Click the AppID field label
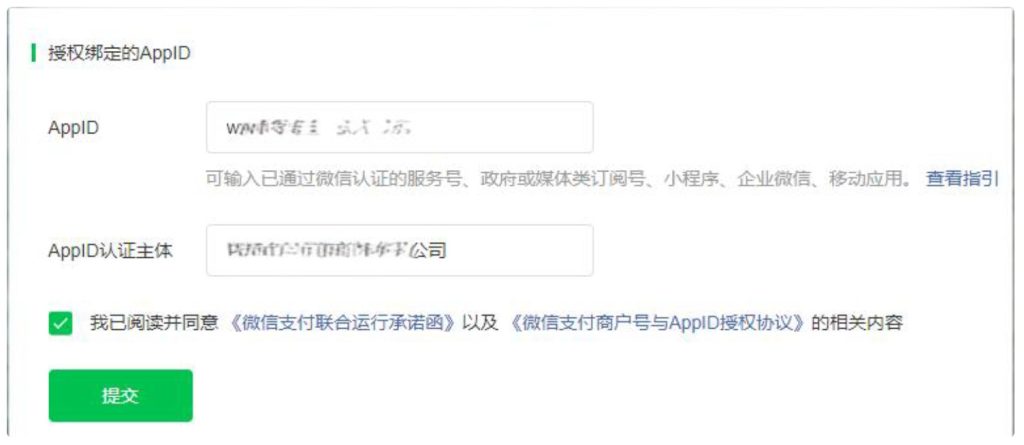 pos(74,127)
